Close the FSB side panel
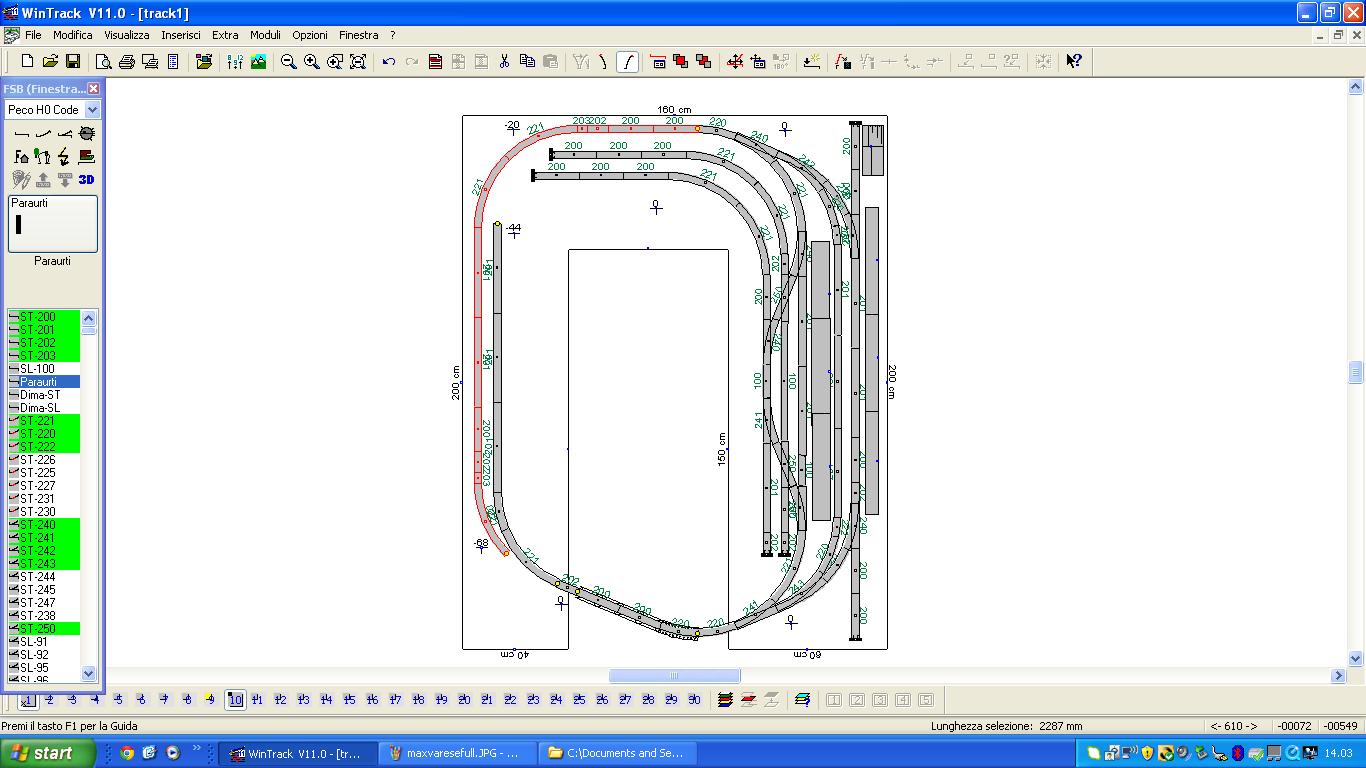This screenshot has width=1366, height=768. (x=94, y=89)
